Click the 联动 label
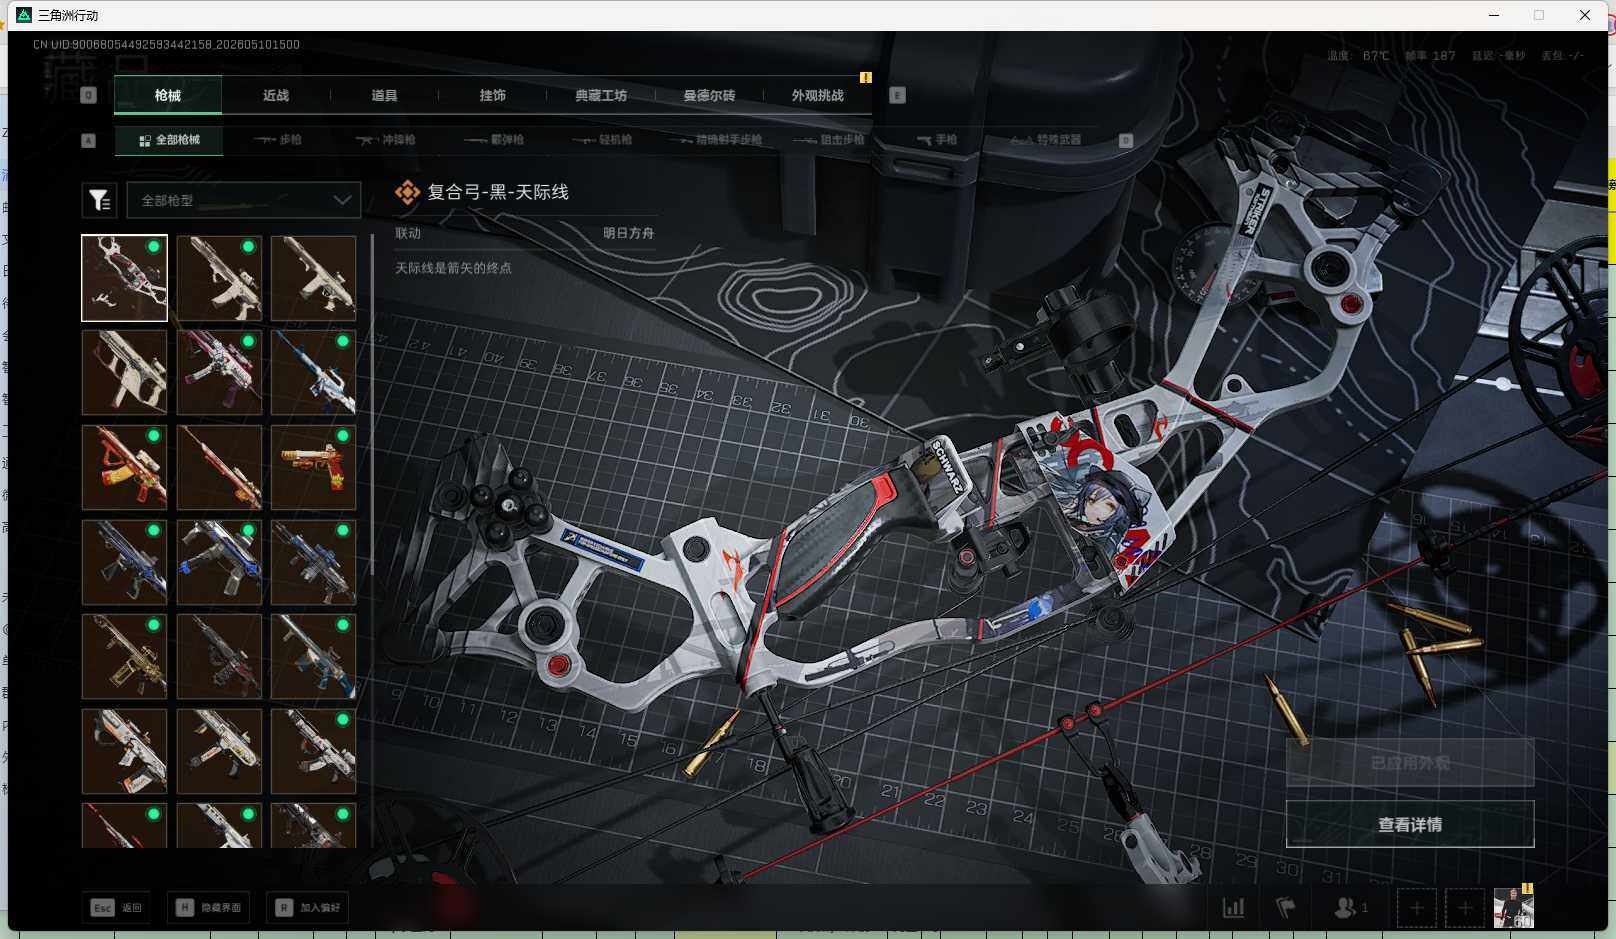The height and width of the screenshot is (939, 1616). (x=408, y=233)
